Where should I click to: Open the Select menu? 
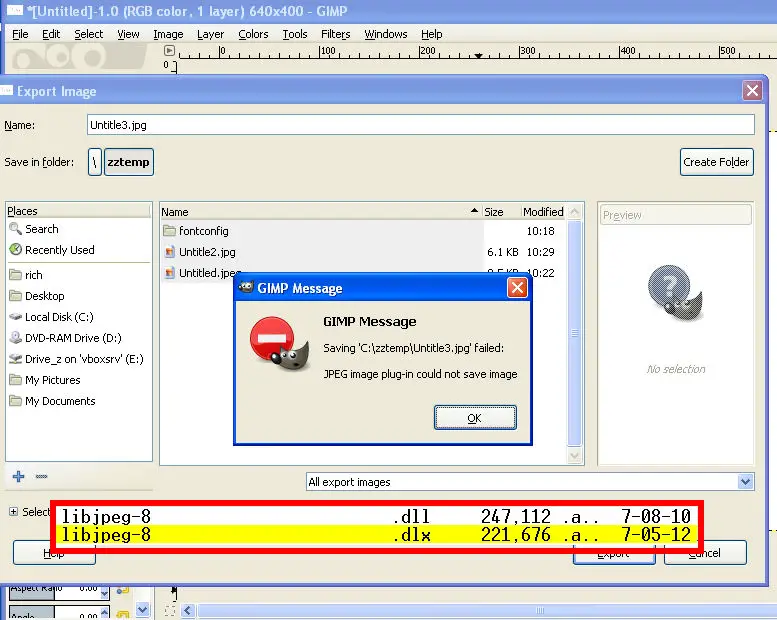click(89, 34)
